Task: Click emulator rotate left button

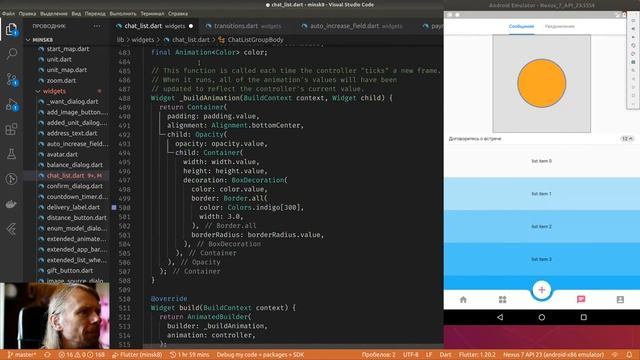Action: pos(633,45)
